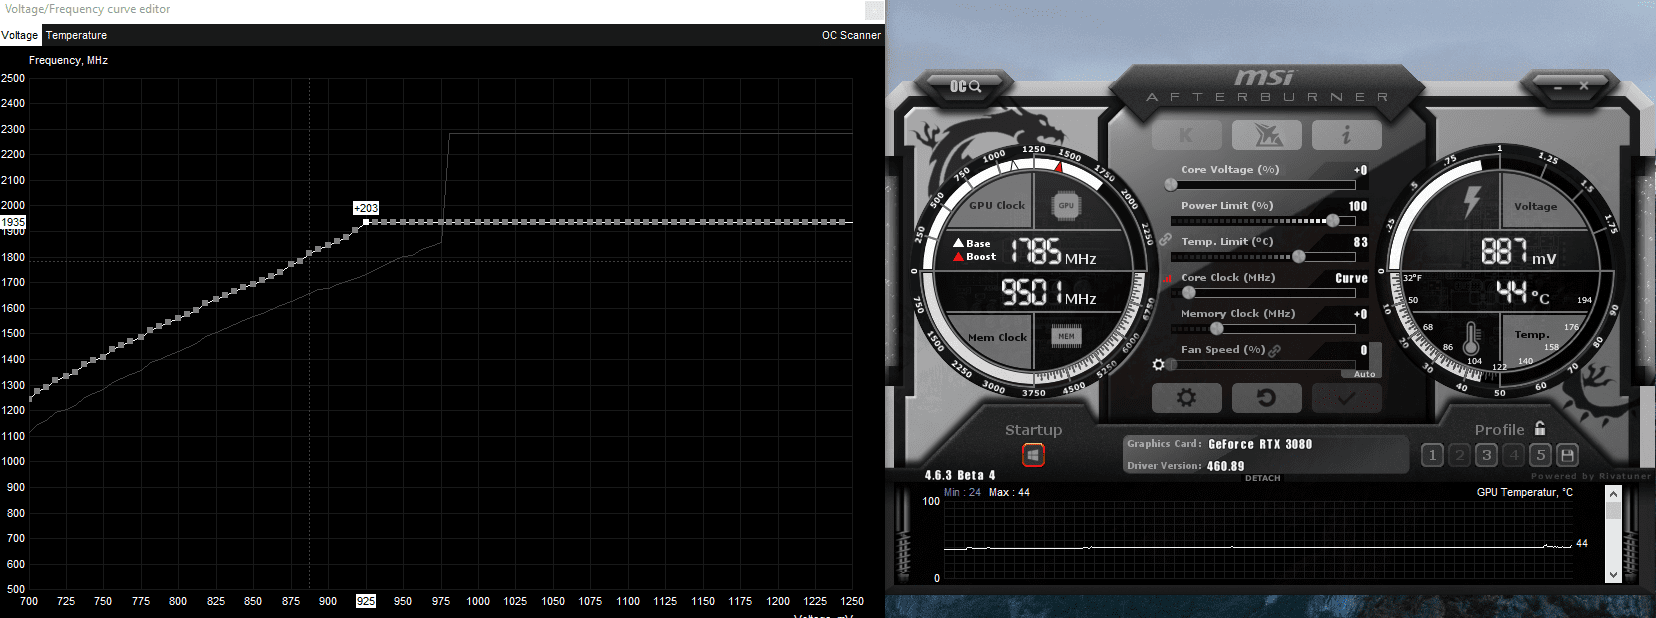Image resolution: width=1656 pixels, height=618 pixels.
Task: Minimize the Afterburner window
Action: click(1557, 87)
